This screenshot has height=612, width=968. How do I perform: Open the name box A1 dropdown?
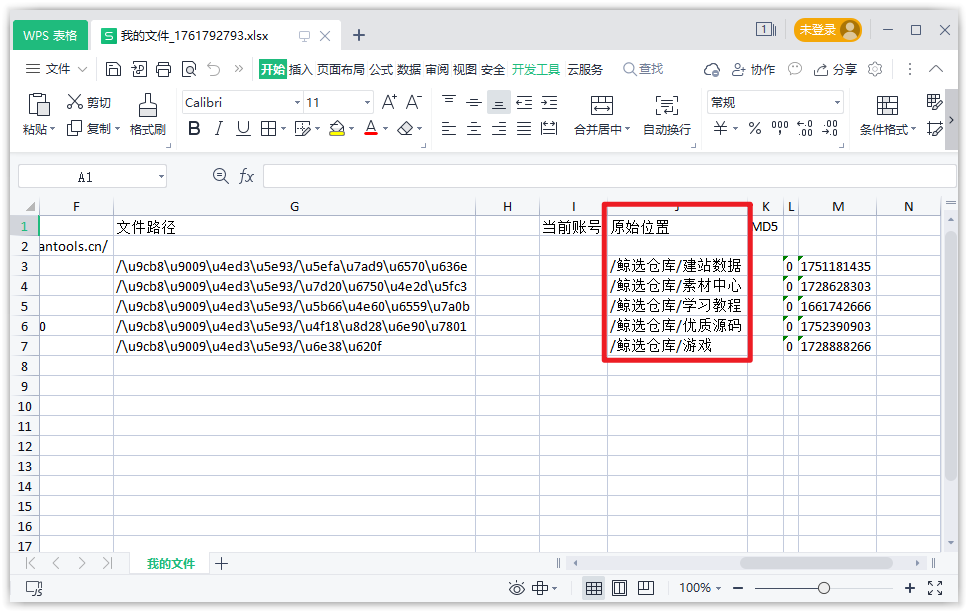click(161, 177)
